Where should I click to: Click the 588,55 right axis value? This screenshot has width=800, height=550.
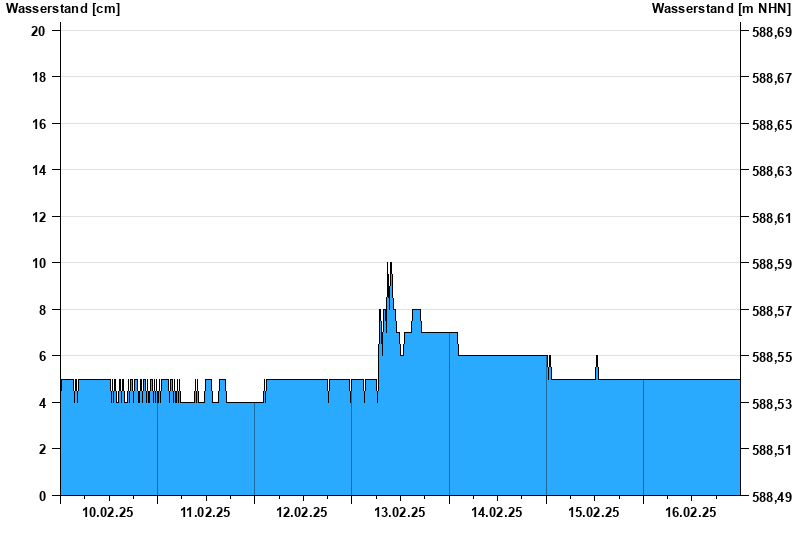772,357
